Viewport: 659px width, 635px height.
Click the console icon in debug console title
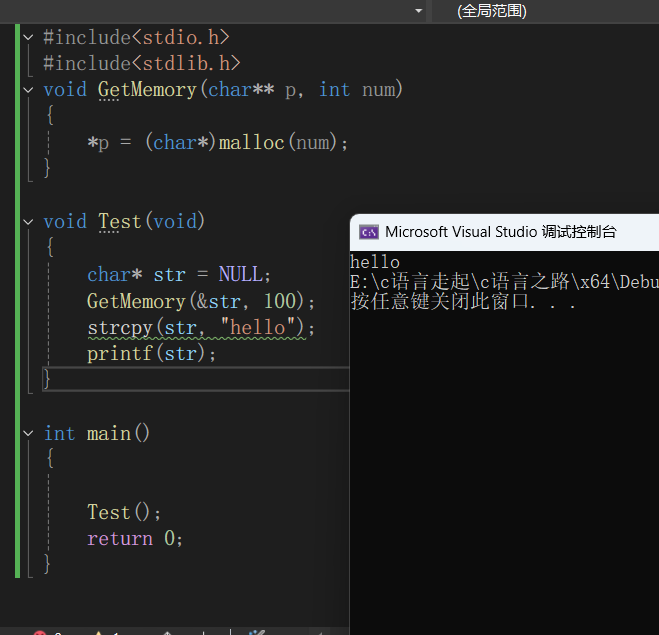coord(369,232)
